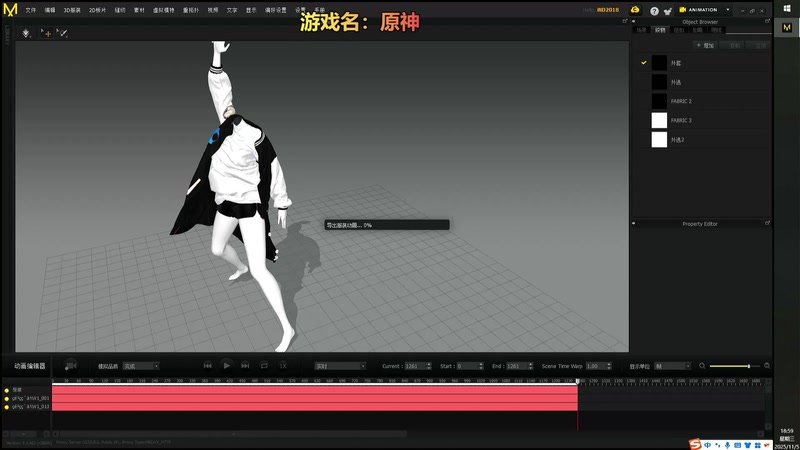Open the 模拟品质 (simulation quality) dropdown

click(x=141, y=366)
